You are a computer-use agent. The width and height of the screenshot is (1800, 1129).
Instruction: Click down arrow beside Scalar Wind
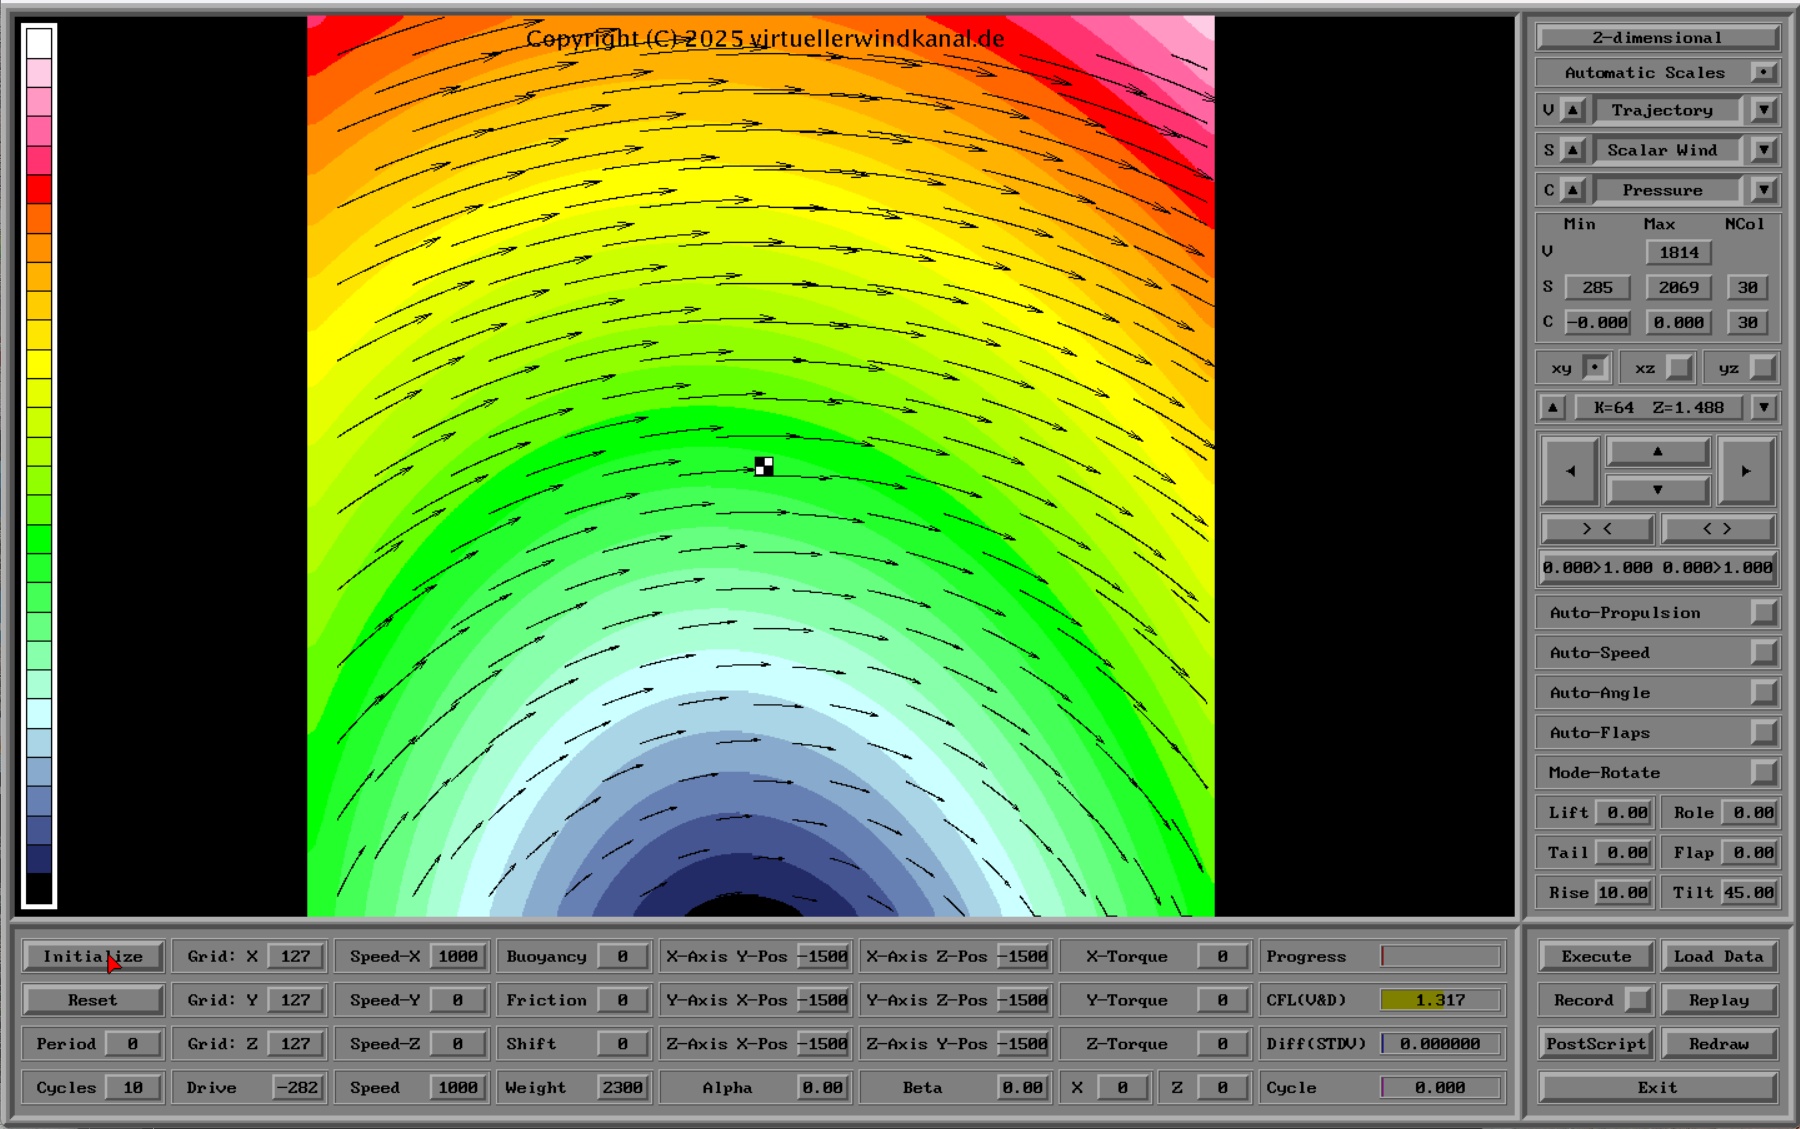pos(1764,150)
